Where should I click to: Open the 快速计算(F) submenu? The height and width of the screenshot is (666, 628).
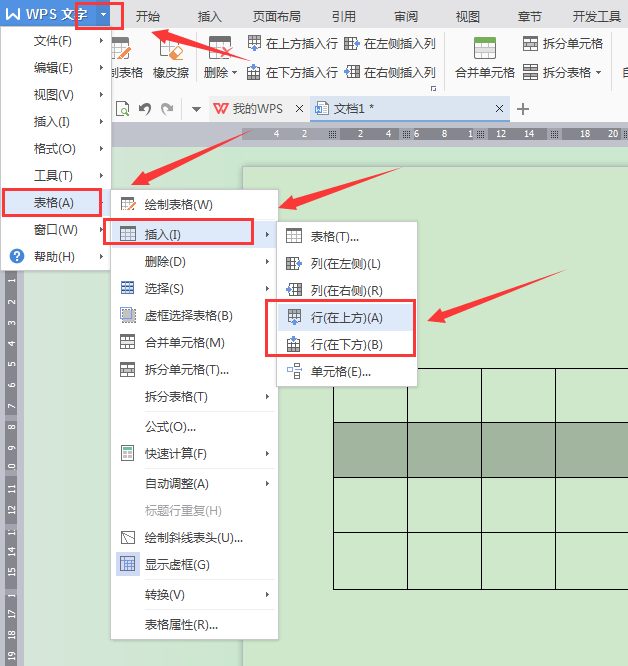194,454
